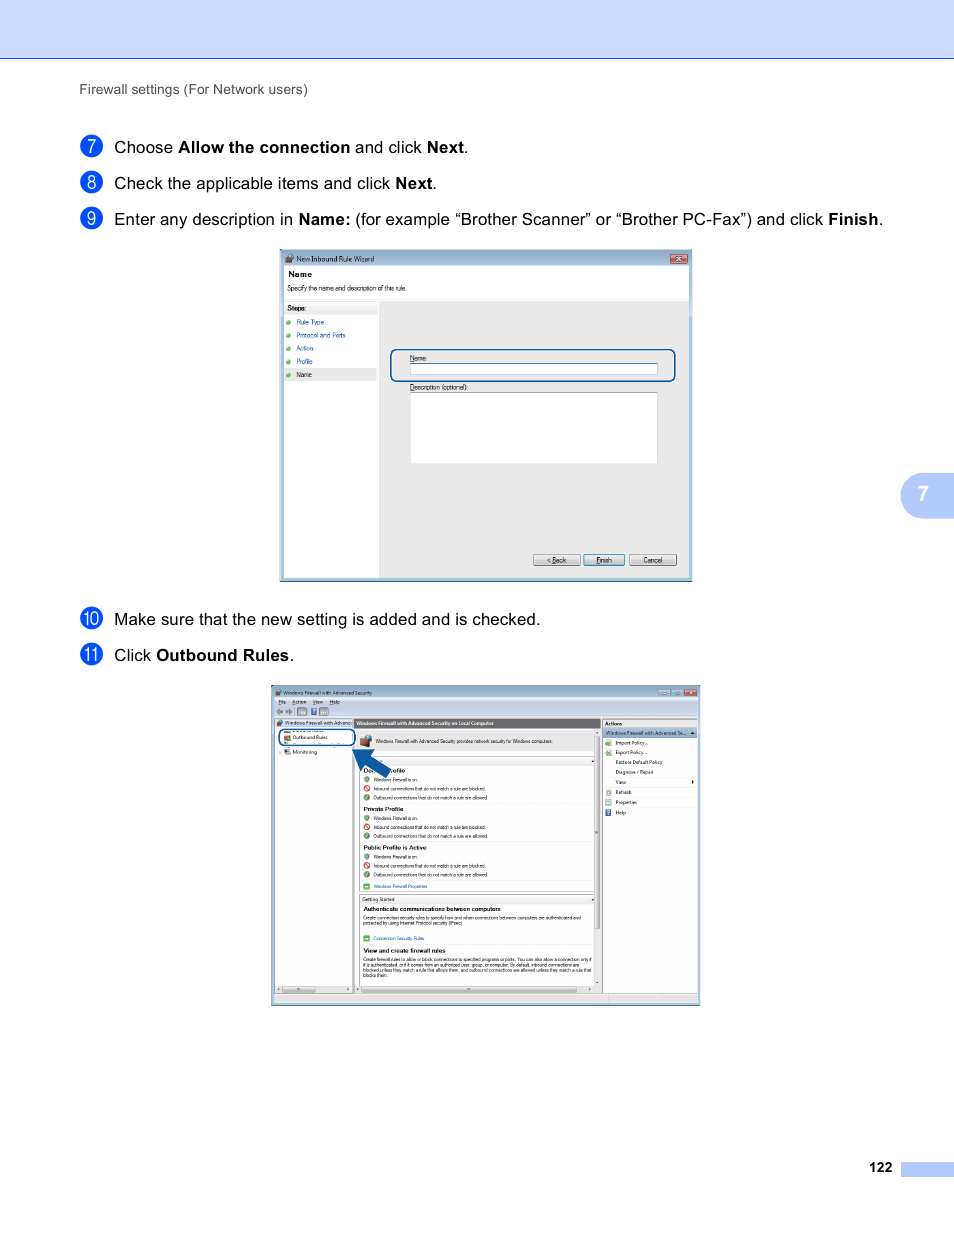Click the New Inbound Rule Wizard title bar icon
Viewport: 954px width, 1235px height.
[x=289, y=259]
